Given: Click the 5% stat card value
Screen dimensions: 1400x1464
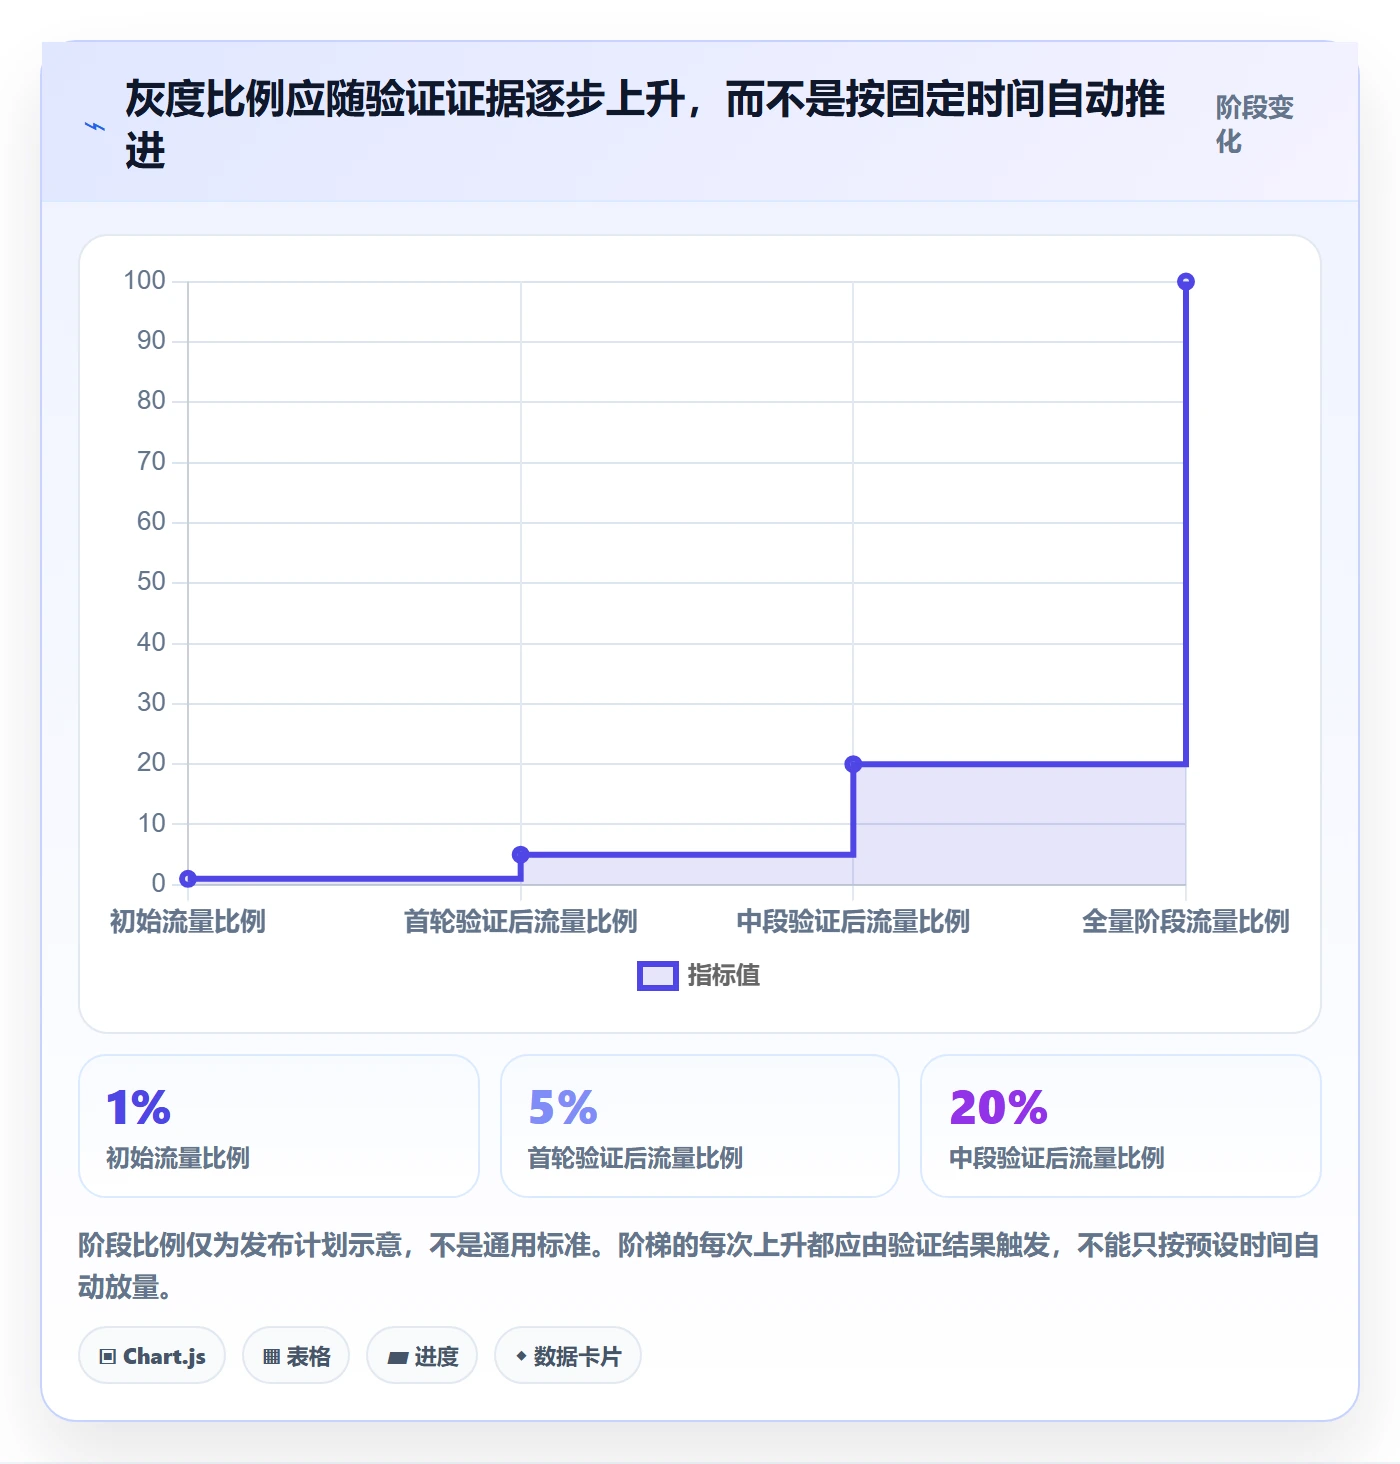Looking at the screenshot, I should 563,1107.
